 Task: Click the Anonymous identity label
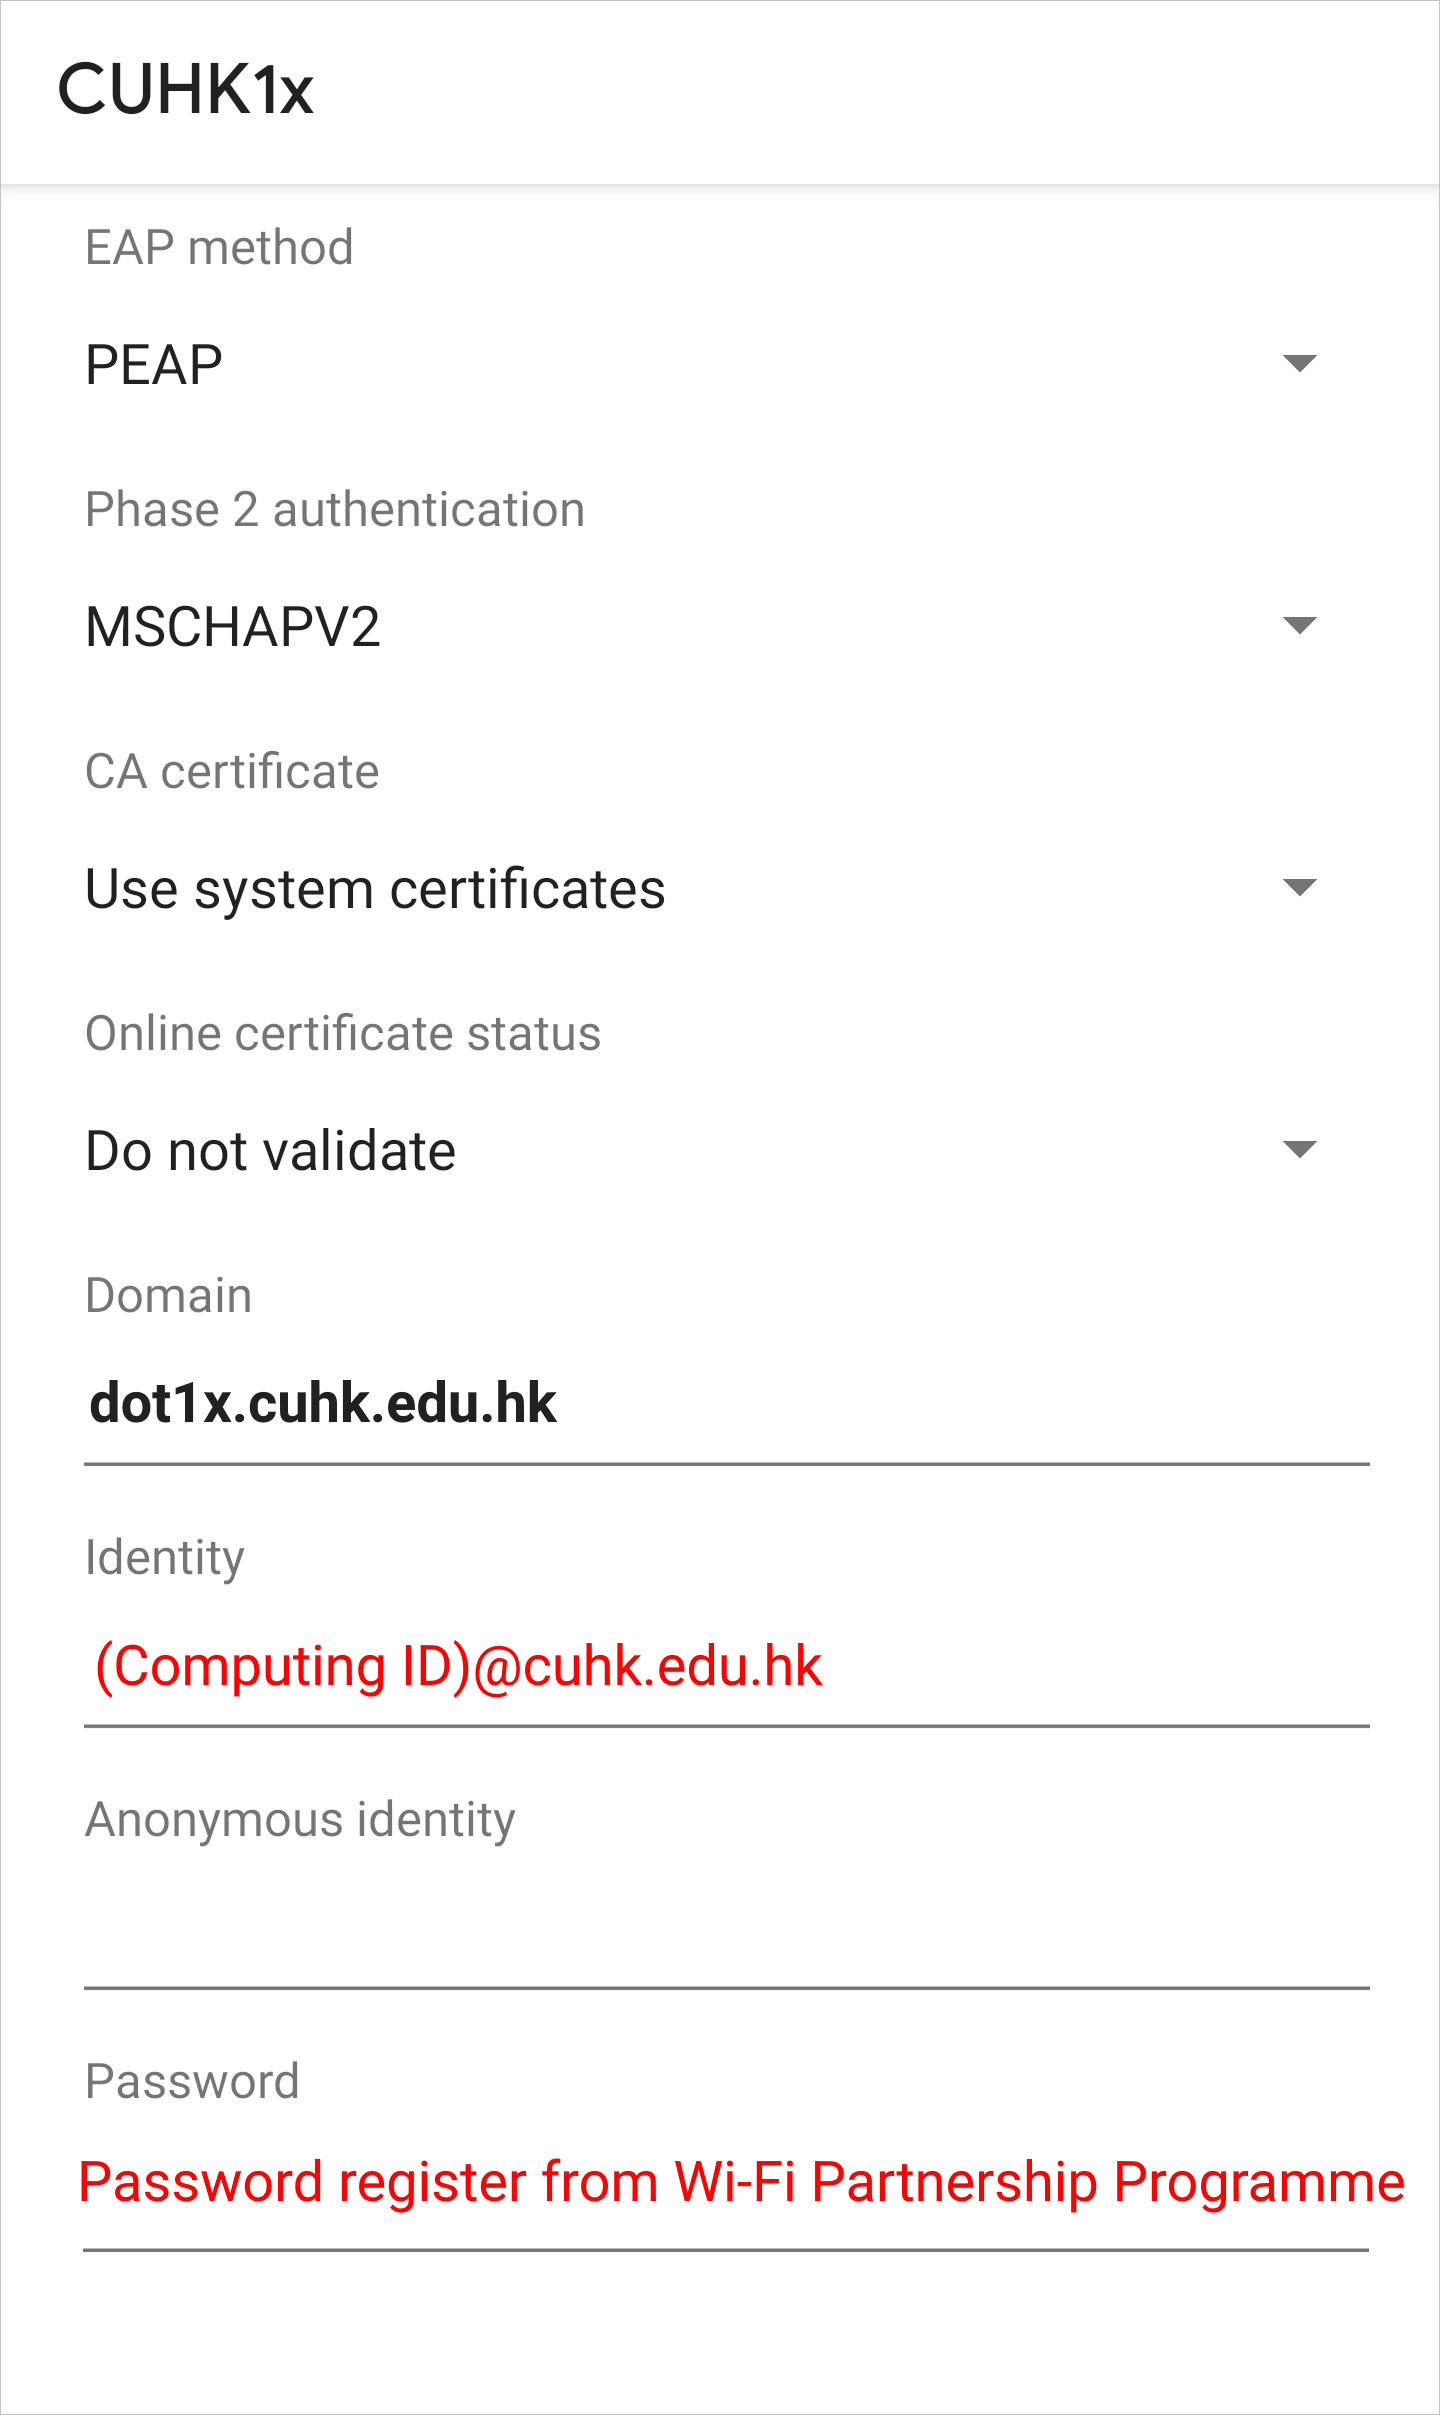[300, 1819]
